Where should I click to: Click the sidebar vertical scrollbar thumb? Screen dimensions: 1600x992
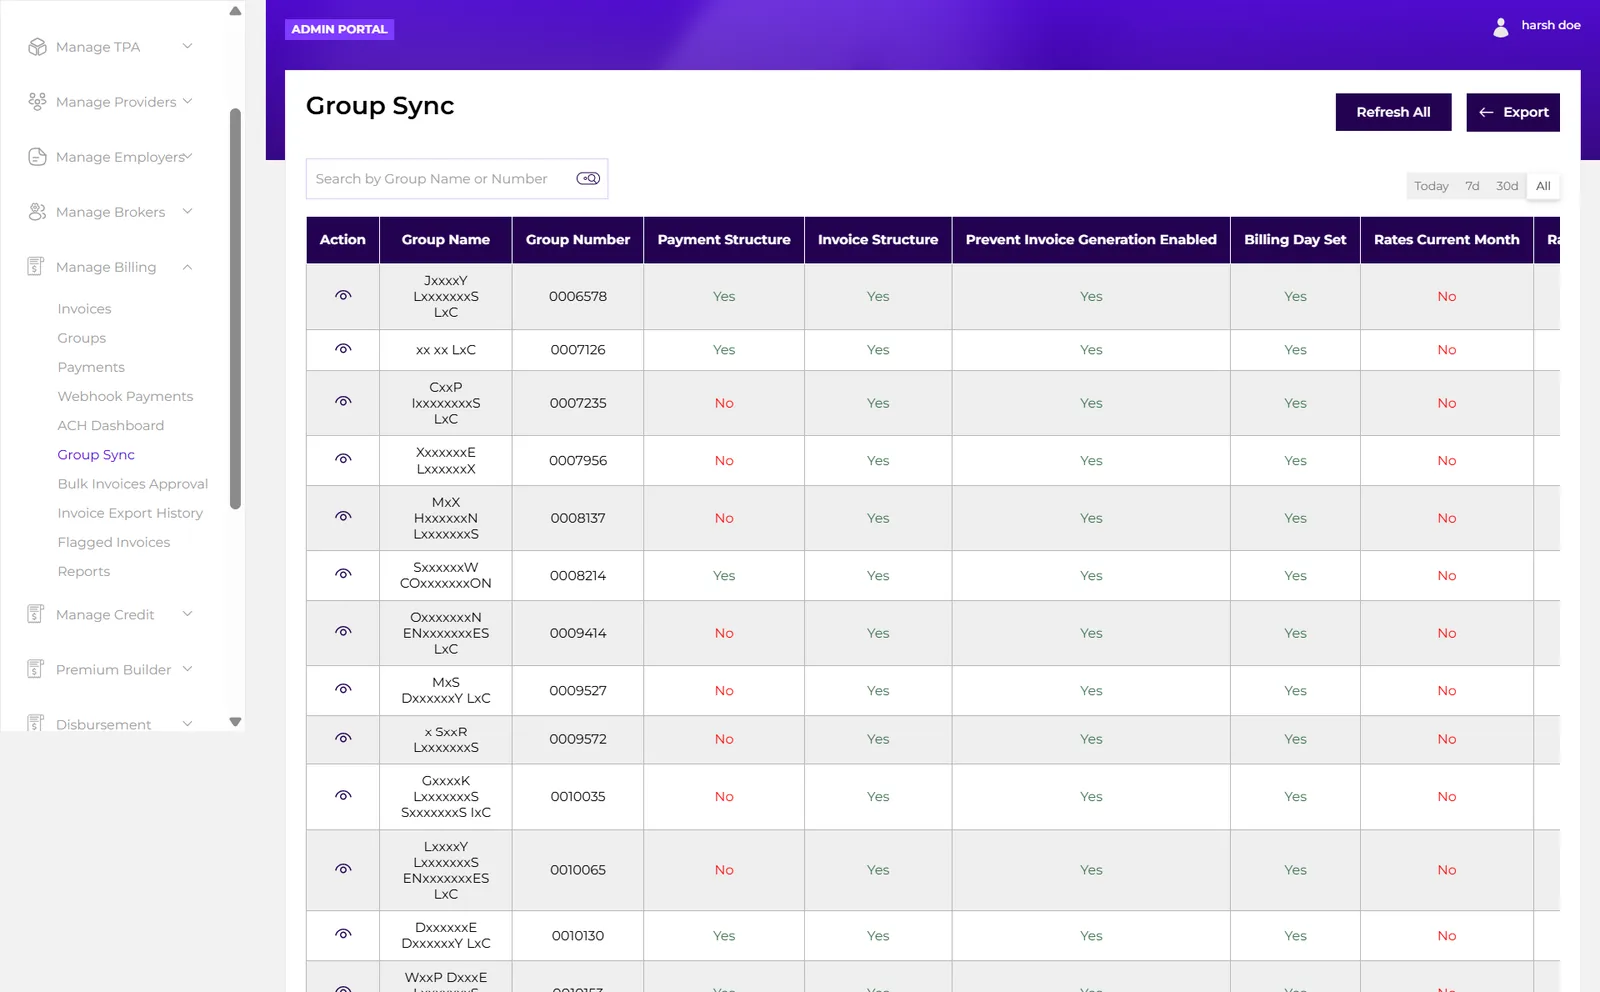click(235, 308)
